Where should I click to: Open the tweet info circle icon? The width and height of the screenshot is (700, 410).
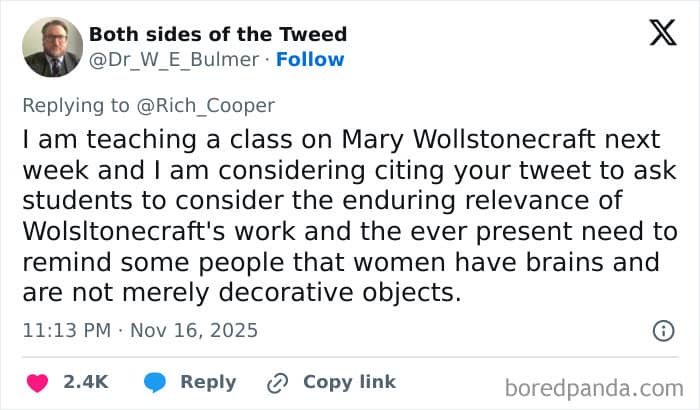662,330
